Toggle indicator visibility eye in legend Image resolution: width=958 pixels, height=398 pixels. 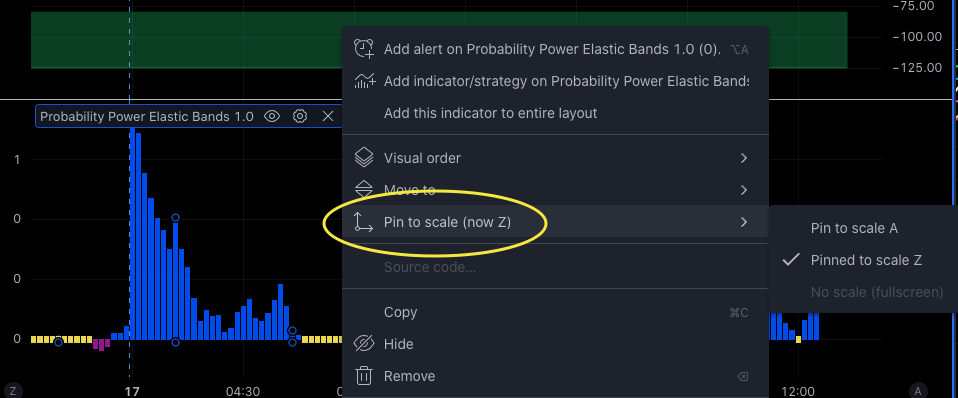272,116
